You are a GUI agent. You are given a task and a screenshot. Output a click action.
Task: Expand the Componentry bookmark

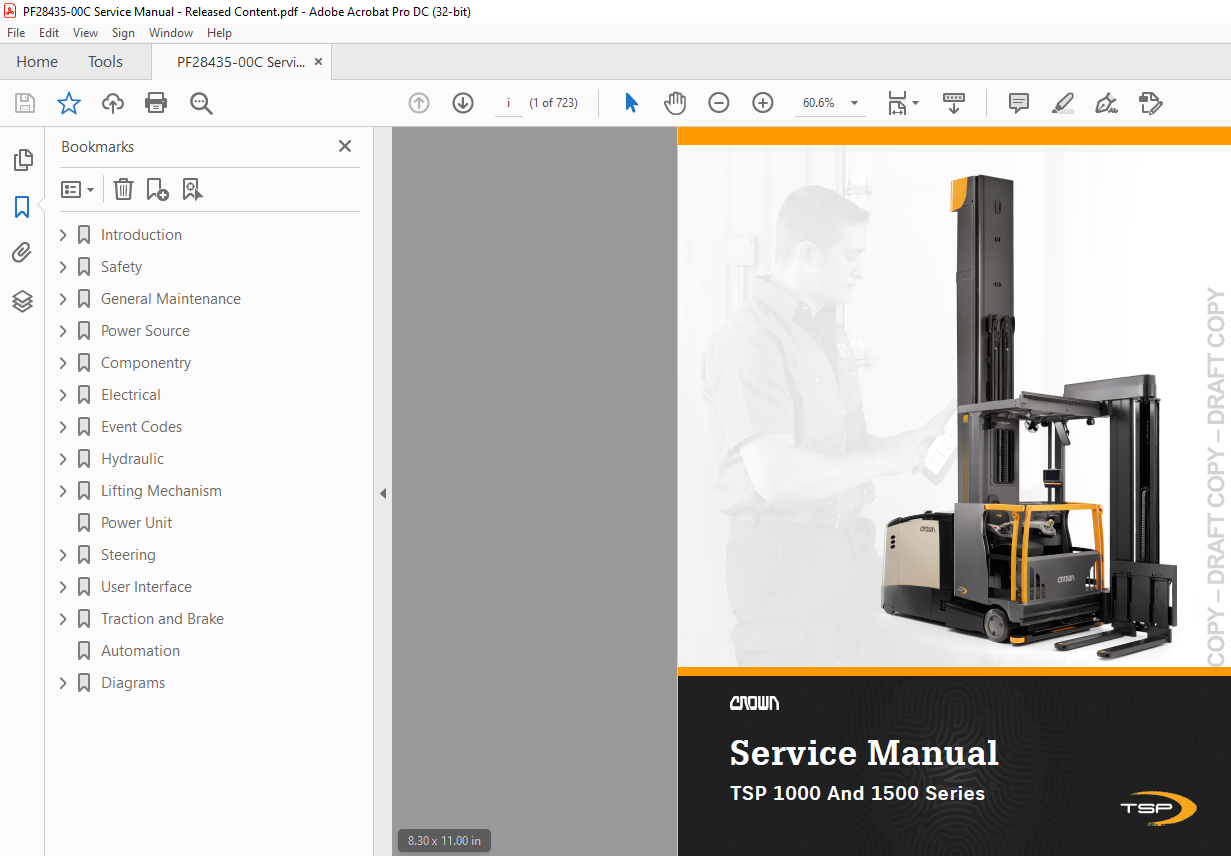point(63,363)
